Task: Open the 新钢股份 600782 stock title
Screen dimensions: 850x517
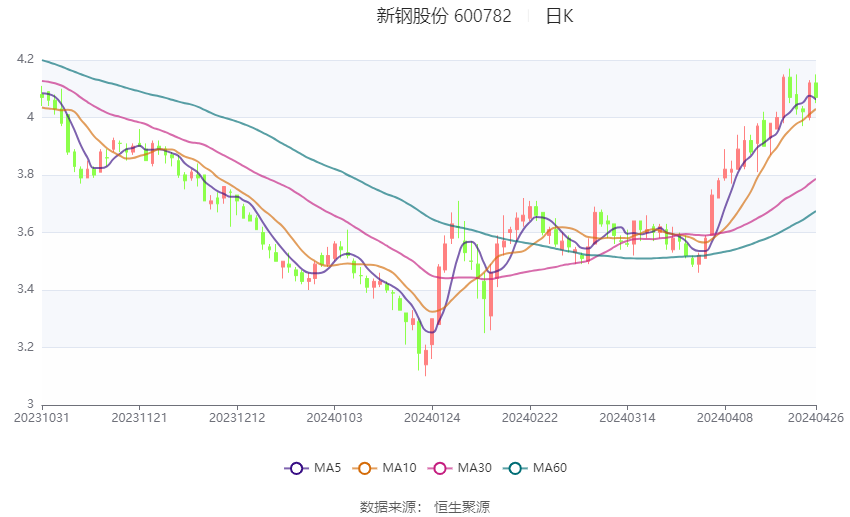Action: 443,16
